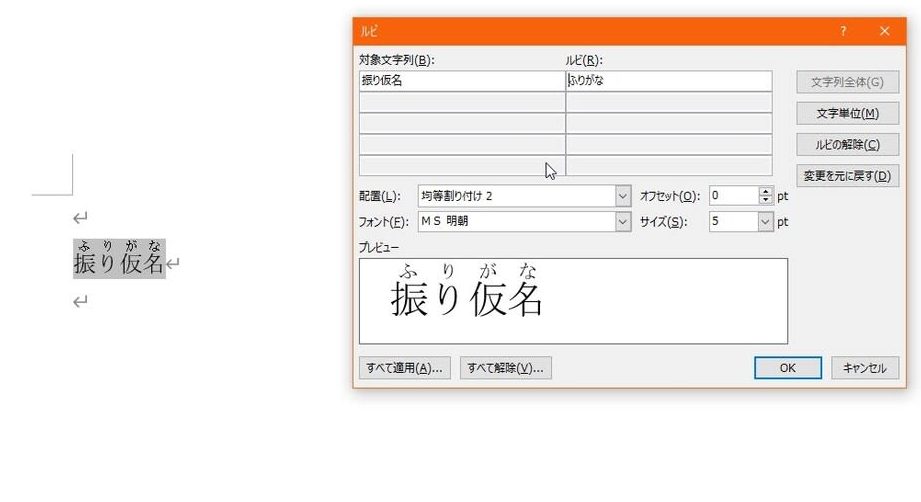The width and height of the screenshot is (921, 502).
Task: Open the 配置 alignment dropdown arrow
Action: [x=623, y=196]
